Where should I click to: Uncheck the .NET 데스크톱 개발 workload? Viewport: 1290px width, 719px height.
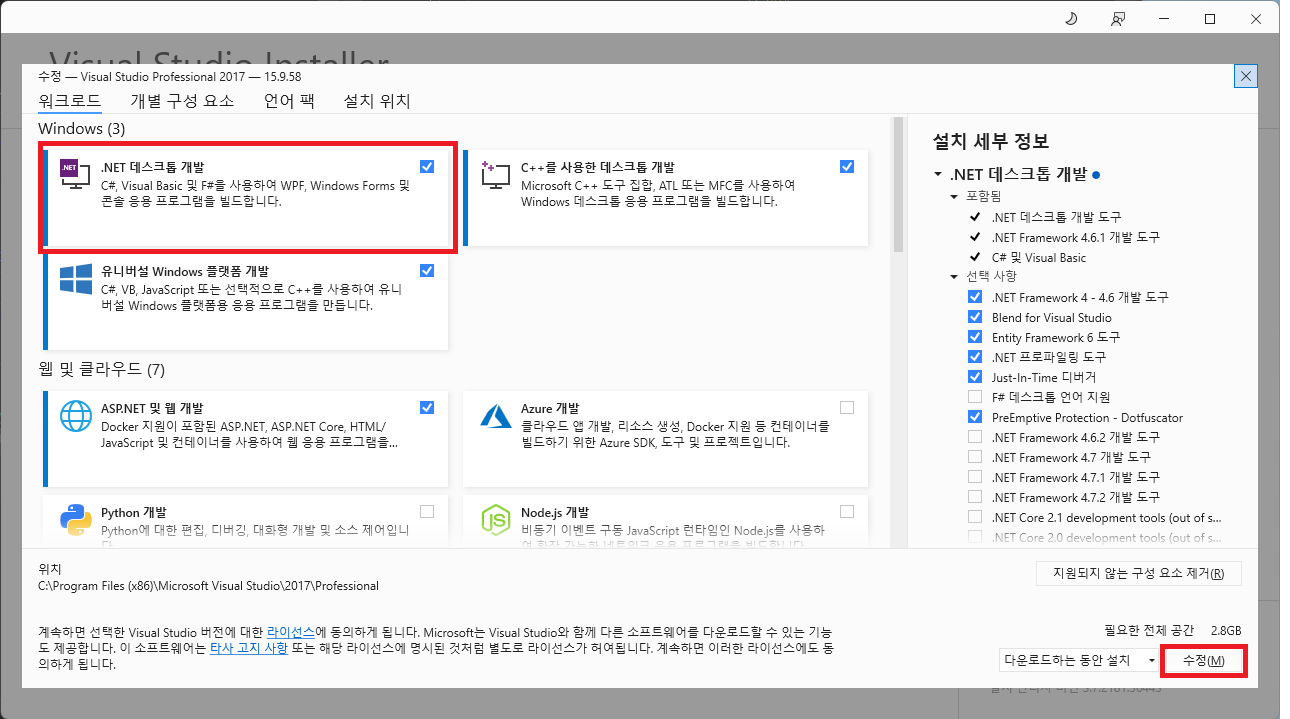tap(427, 166)
